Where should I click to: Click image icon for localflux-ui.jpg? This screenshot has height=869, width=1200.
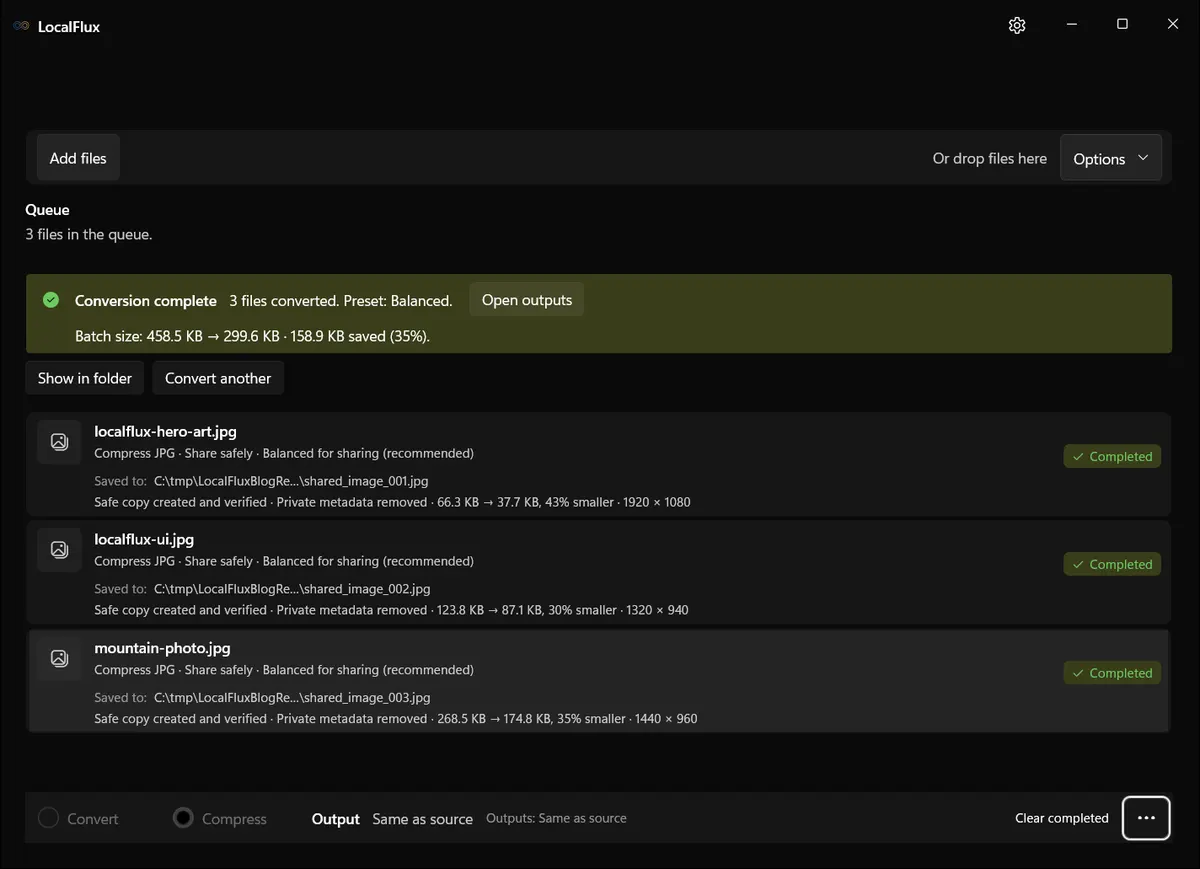[x=59, y=550]
